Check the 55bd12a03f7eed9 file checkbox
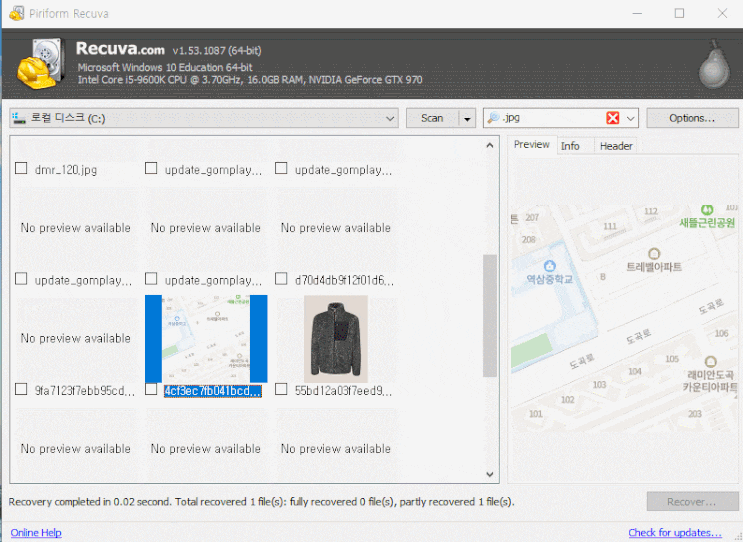Image resolution: width=743 pixels, height=542 pixels. 281,389
